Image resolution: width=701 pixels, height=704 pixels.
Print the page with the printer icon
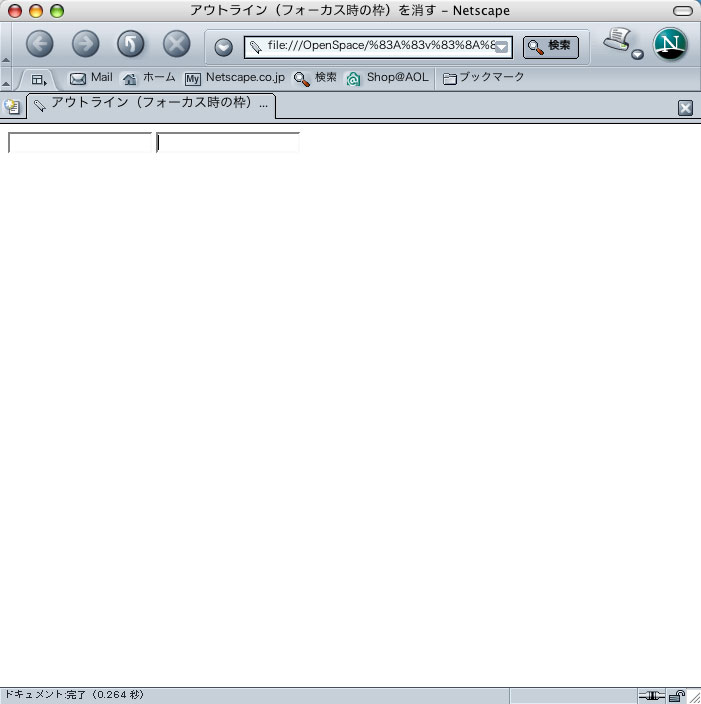(x=617, y=40)
